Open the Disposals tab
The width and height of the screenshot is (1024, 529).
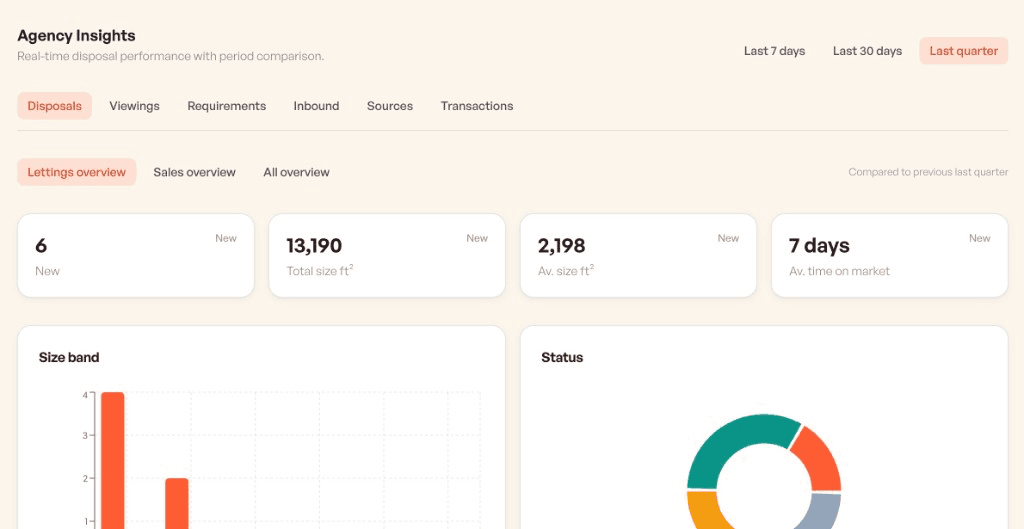point(54,106)
